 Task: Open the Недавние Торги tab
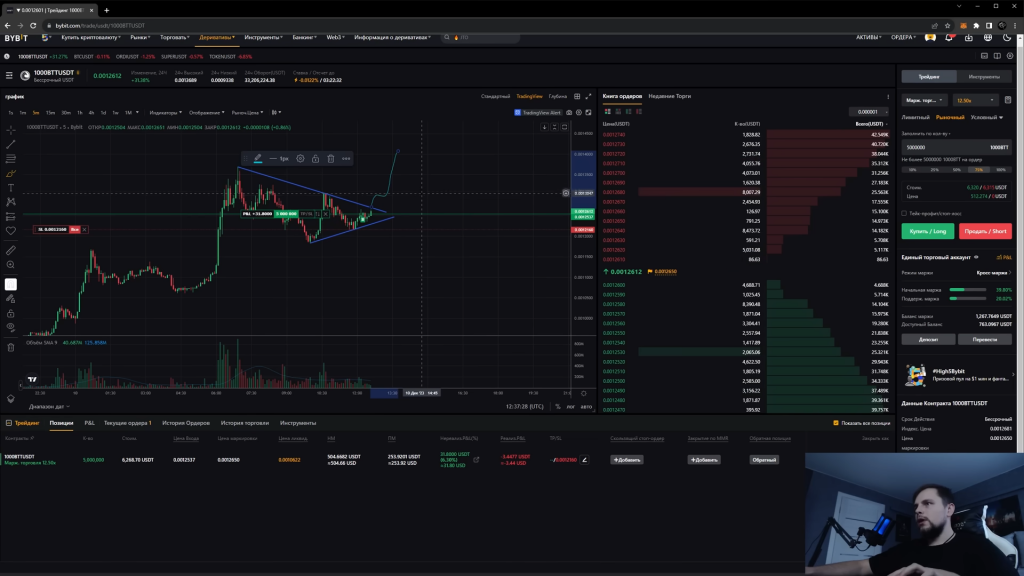tap(669, 96)
